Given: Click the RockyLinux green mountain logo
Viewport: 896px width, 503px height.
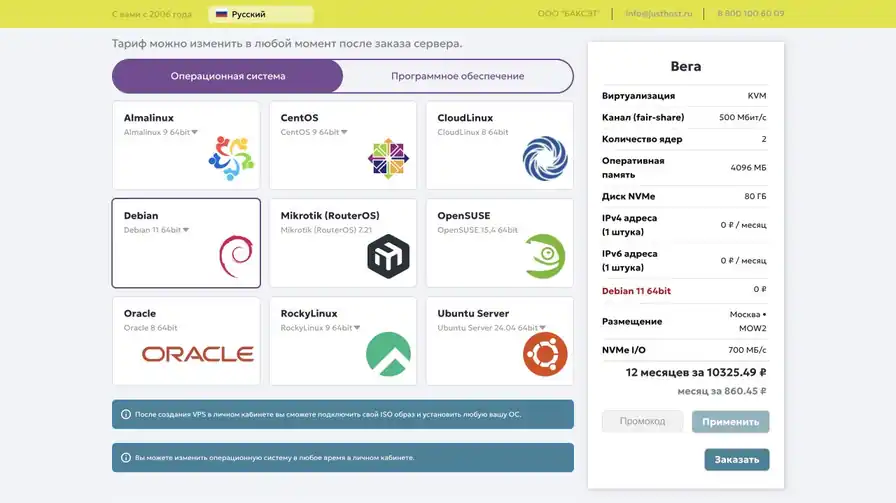Looking at the screenshot, I should click(x=389, y=354).
